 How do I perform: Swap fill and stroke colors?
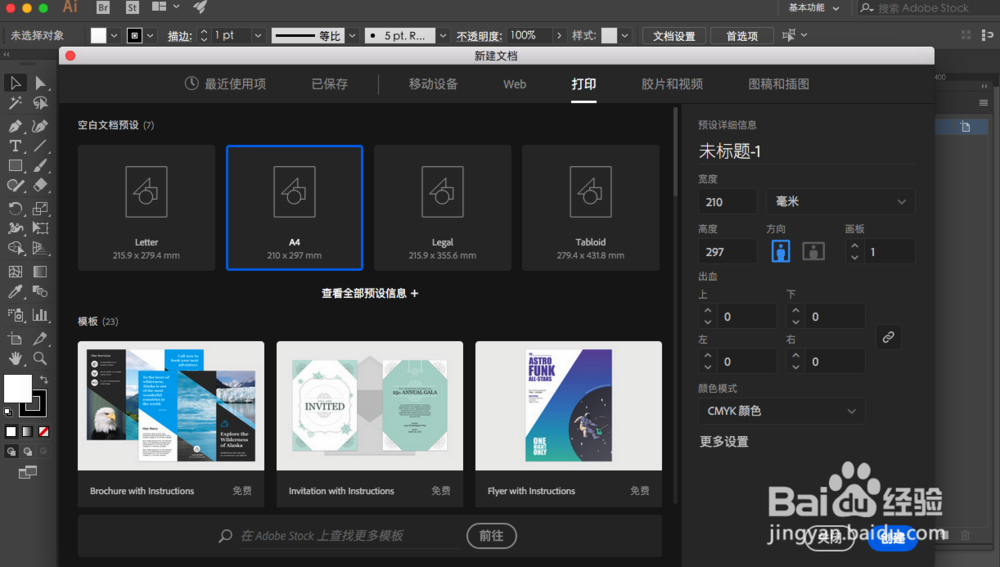click(44, 379)
